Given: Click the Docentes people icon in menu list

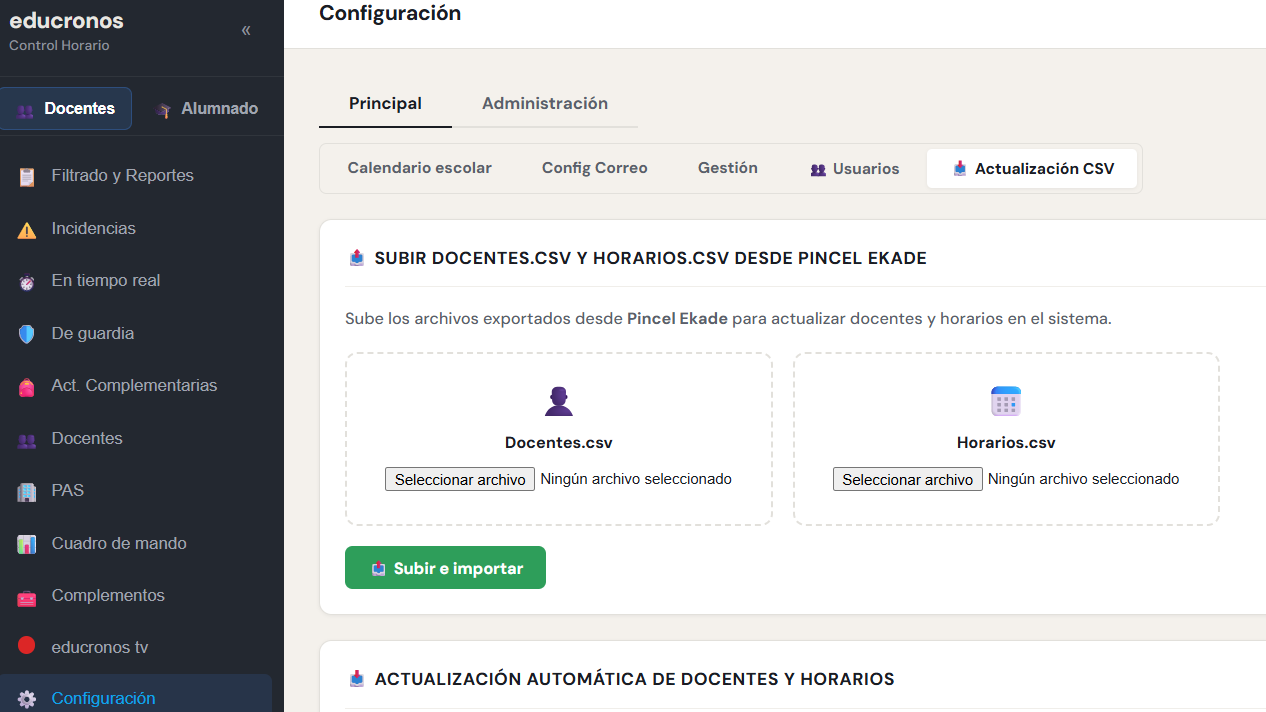Looking at the screenshot, I should (27, 439).
